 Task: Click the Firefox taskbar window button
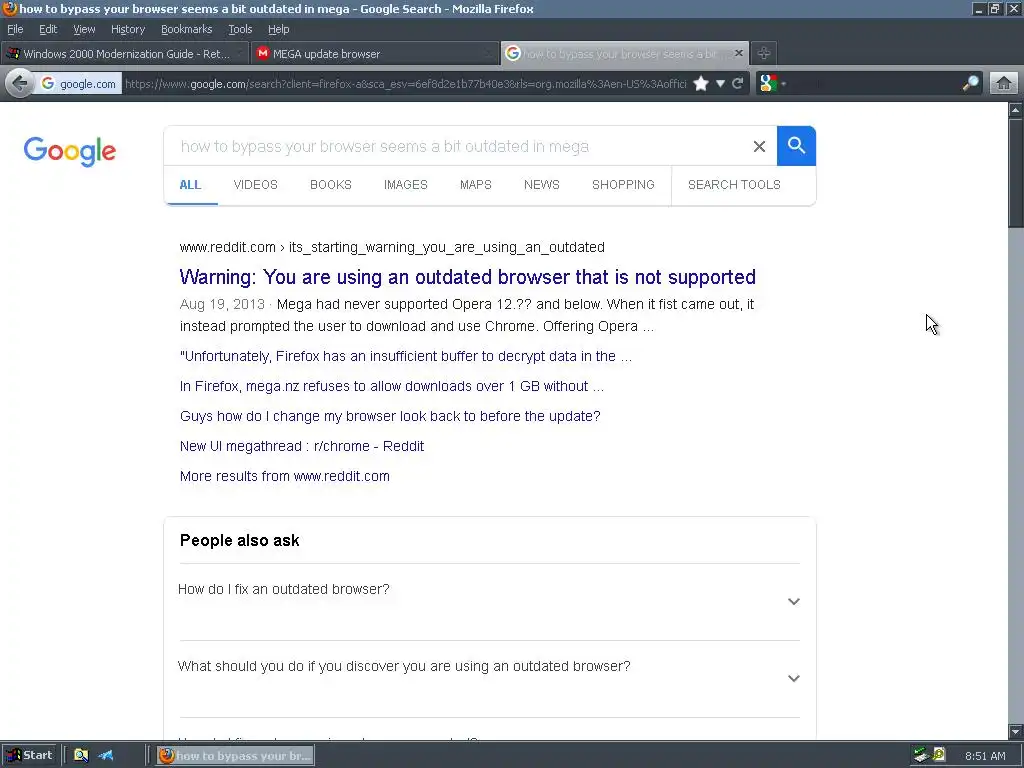236,756
